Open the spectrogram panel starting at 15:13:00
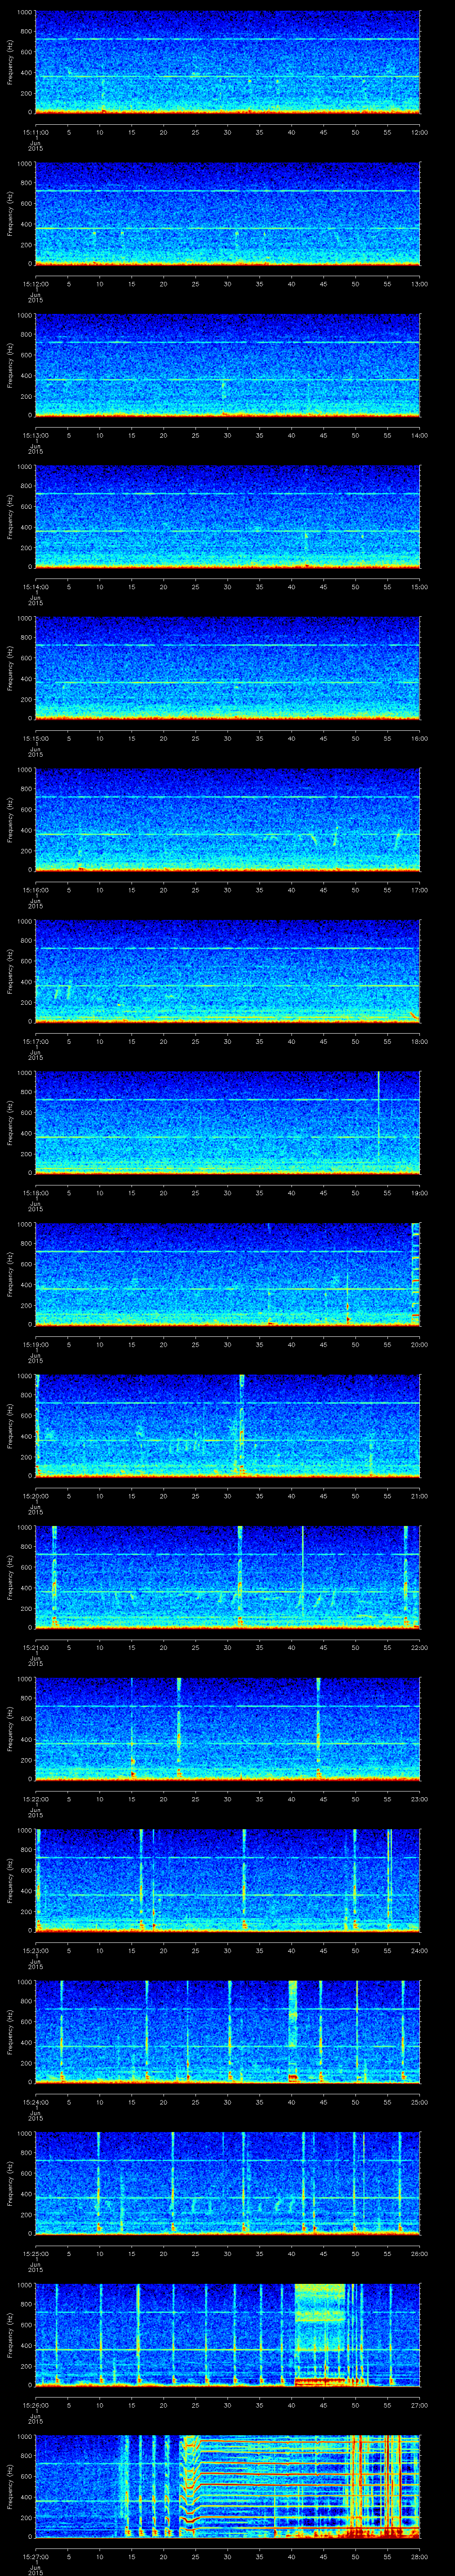The width and height of the screenshot is (455, 2576). coord(227,365)
